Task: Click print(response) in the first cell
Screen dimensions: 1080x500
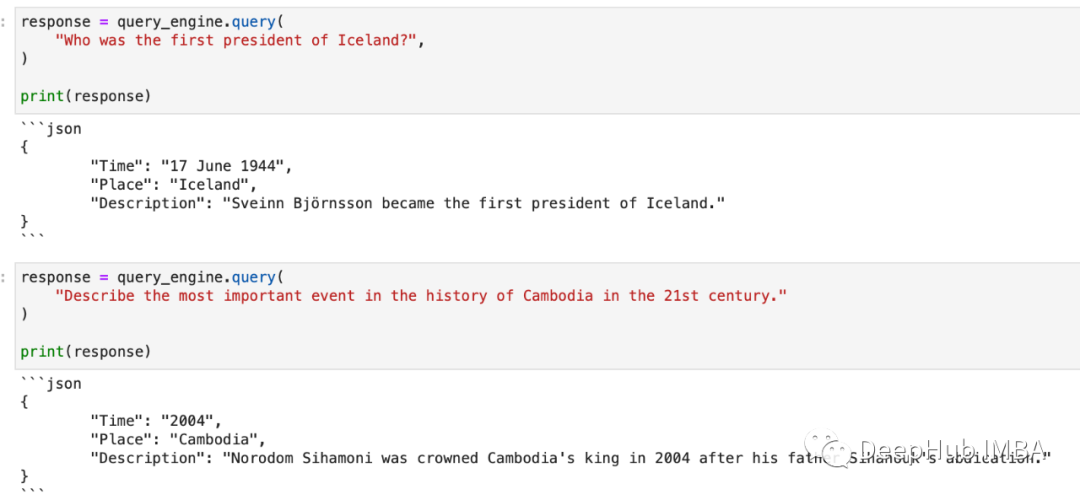Action: pyautogui.click(x=85, y=96)
